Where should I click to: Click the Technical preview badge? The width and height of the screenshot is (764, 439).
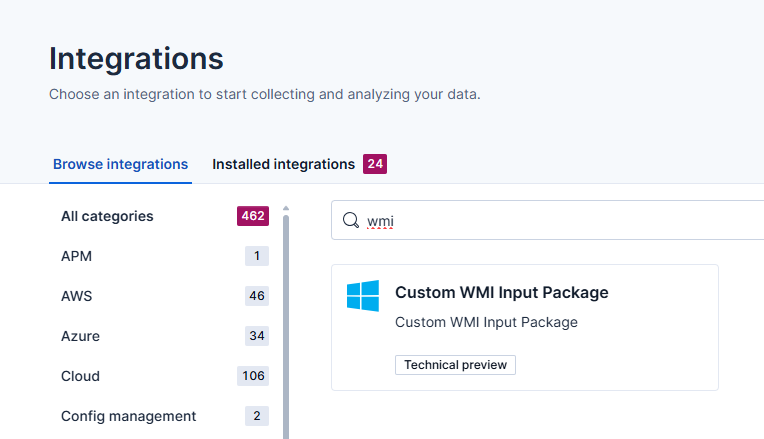point(455,365)
